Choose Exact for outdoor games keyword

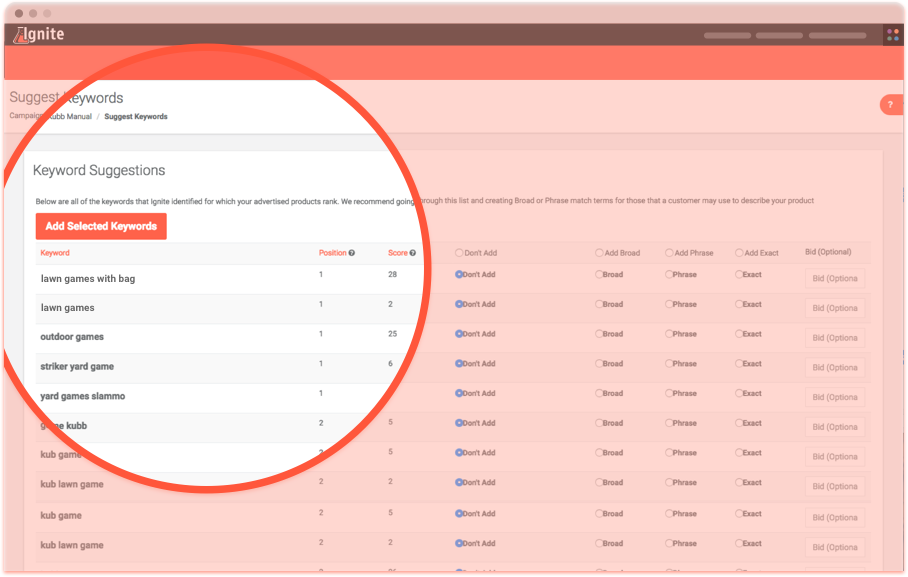click(x=739, y=334)
